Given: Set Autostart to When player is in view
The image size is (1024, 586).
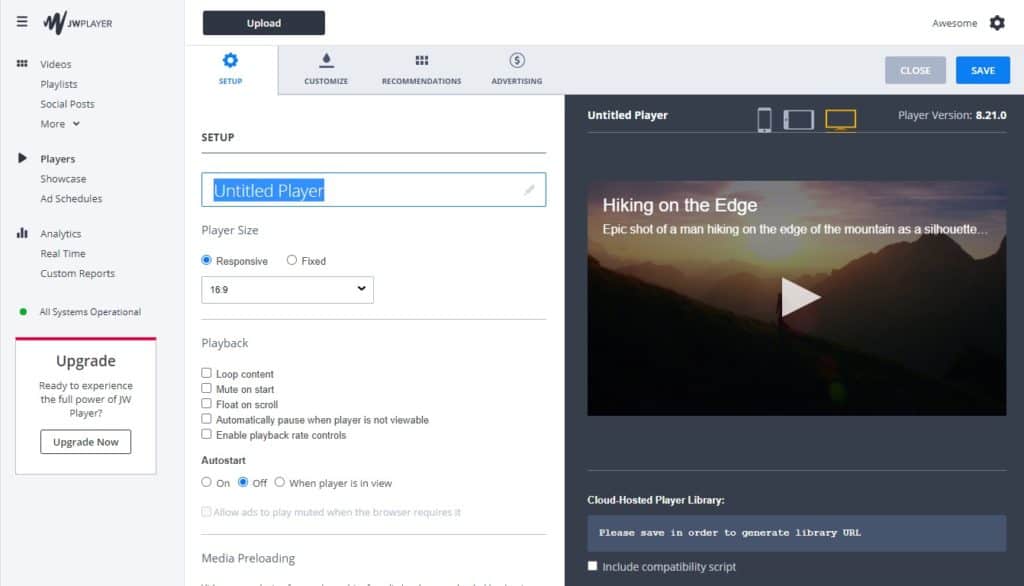Looking at the screenshot, I should pos(280,482).
